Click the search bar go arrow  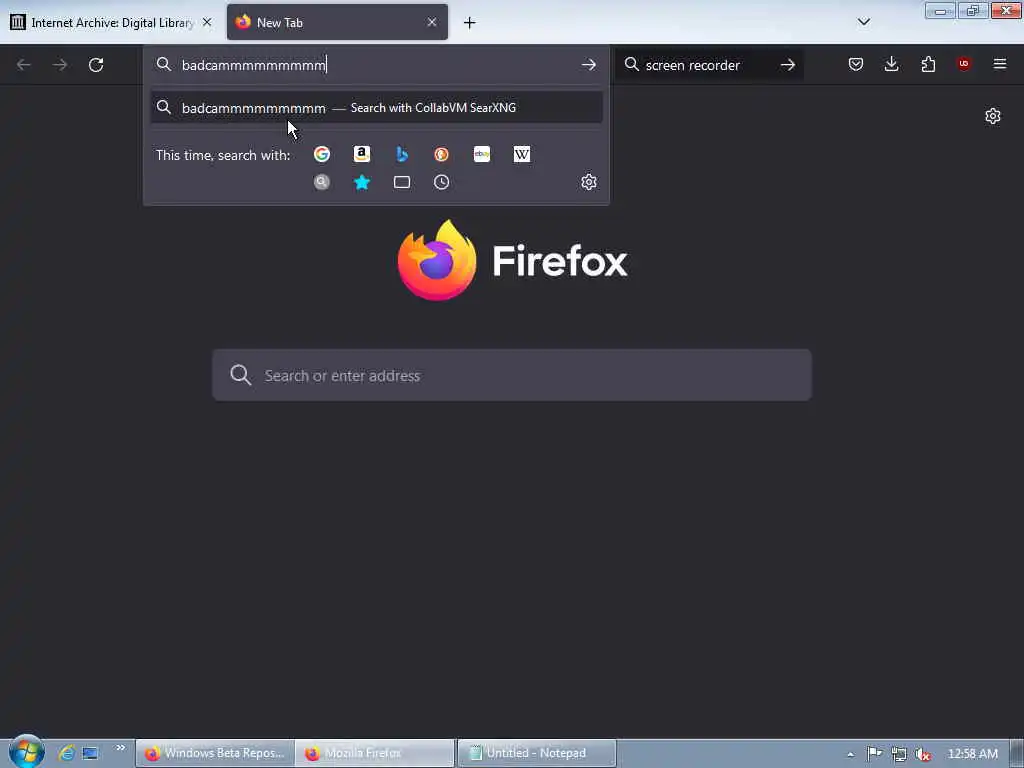[x=788, y=65]
